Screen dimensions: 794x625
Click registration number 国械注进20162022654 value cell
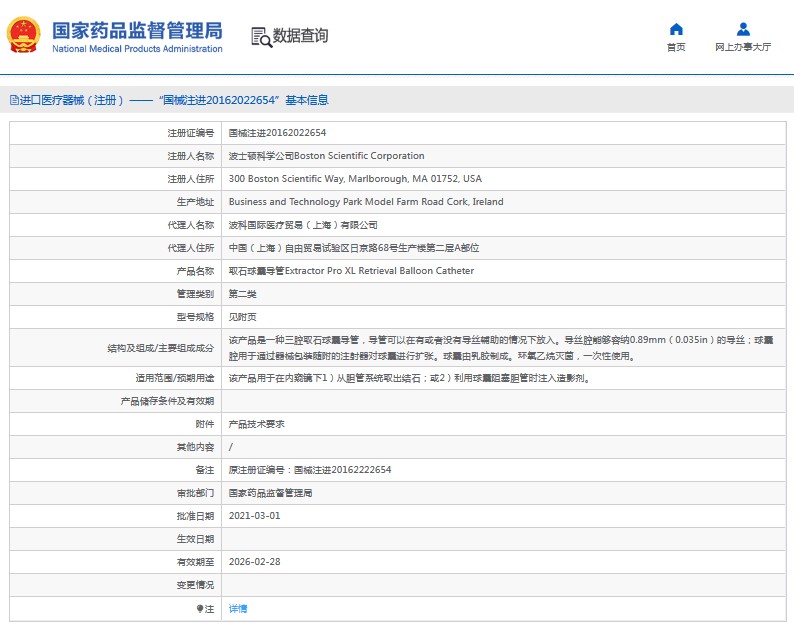pos(277,133)
